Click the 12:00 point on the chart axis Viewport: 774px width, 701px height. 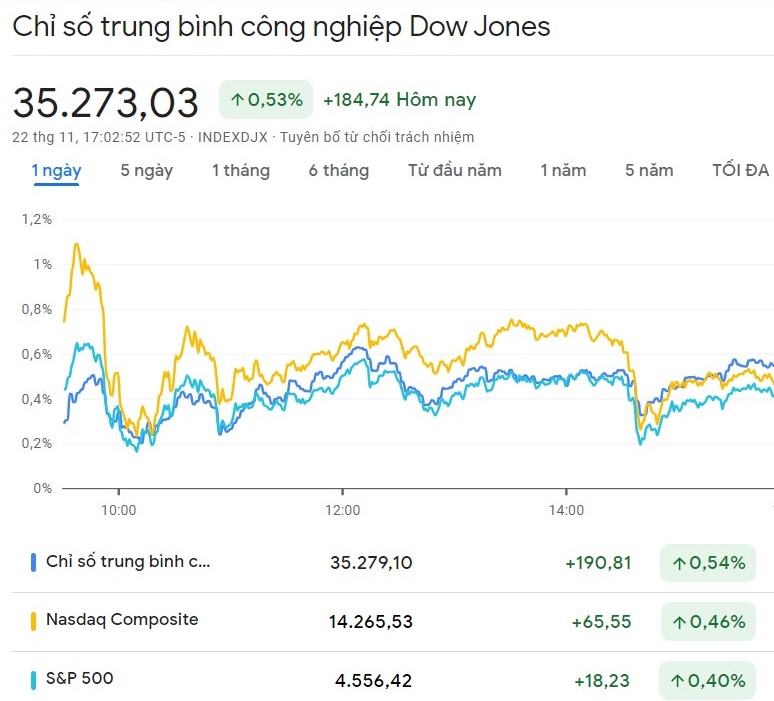coord(343,510)
